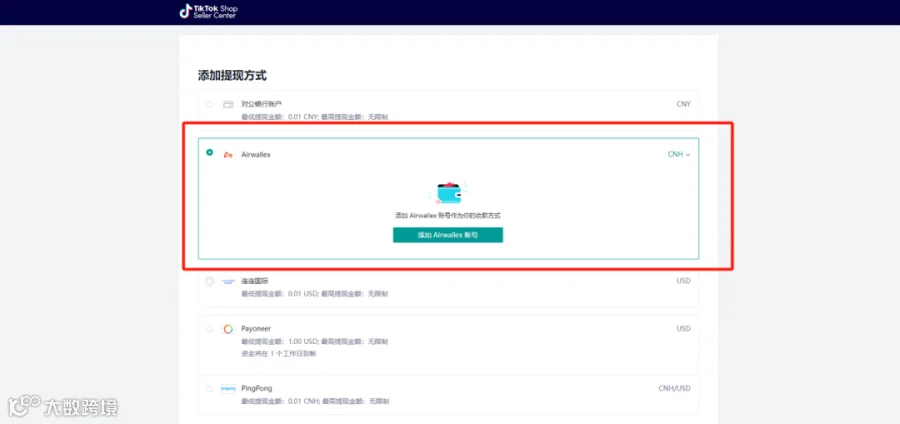The width and height of the screenshot is (900, 424).
Task: Click the Payoneer ring logo icon
Action: tap(228, 329)
